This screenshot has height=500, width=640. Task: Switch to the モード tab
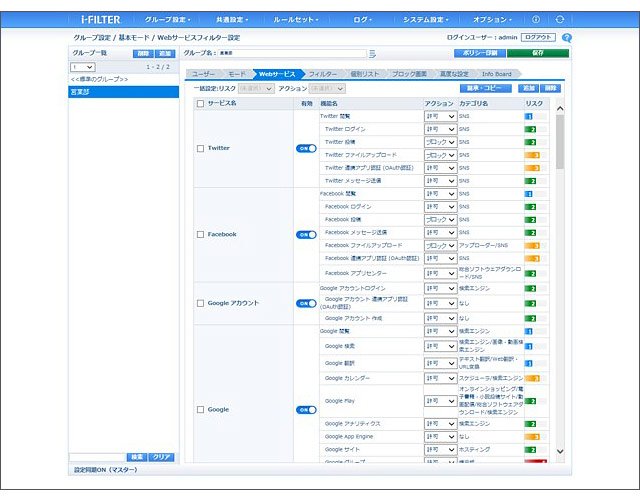point(237,74)
